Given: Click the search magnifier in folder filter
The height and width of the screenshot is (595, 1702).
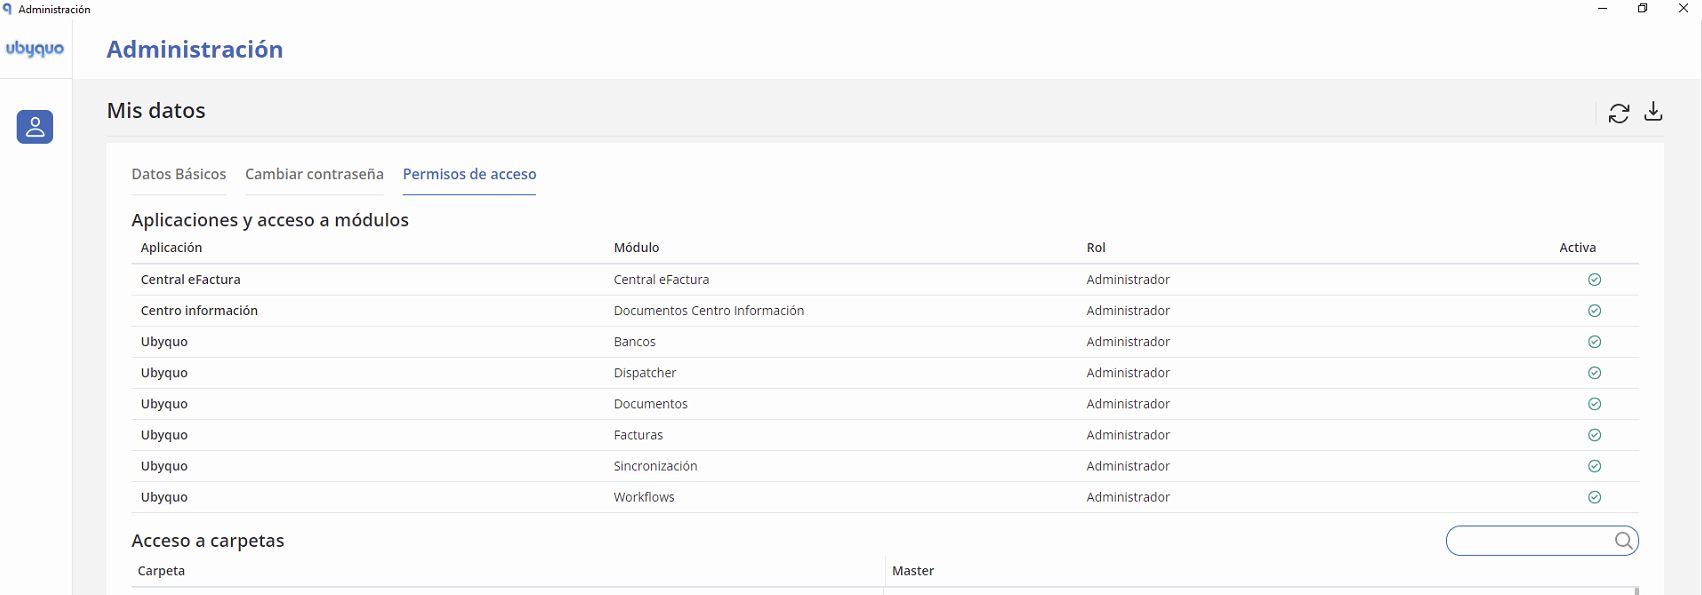Looking at the screenshot, I should 1624,541.
